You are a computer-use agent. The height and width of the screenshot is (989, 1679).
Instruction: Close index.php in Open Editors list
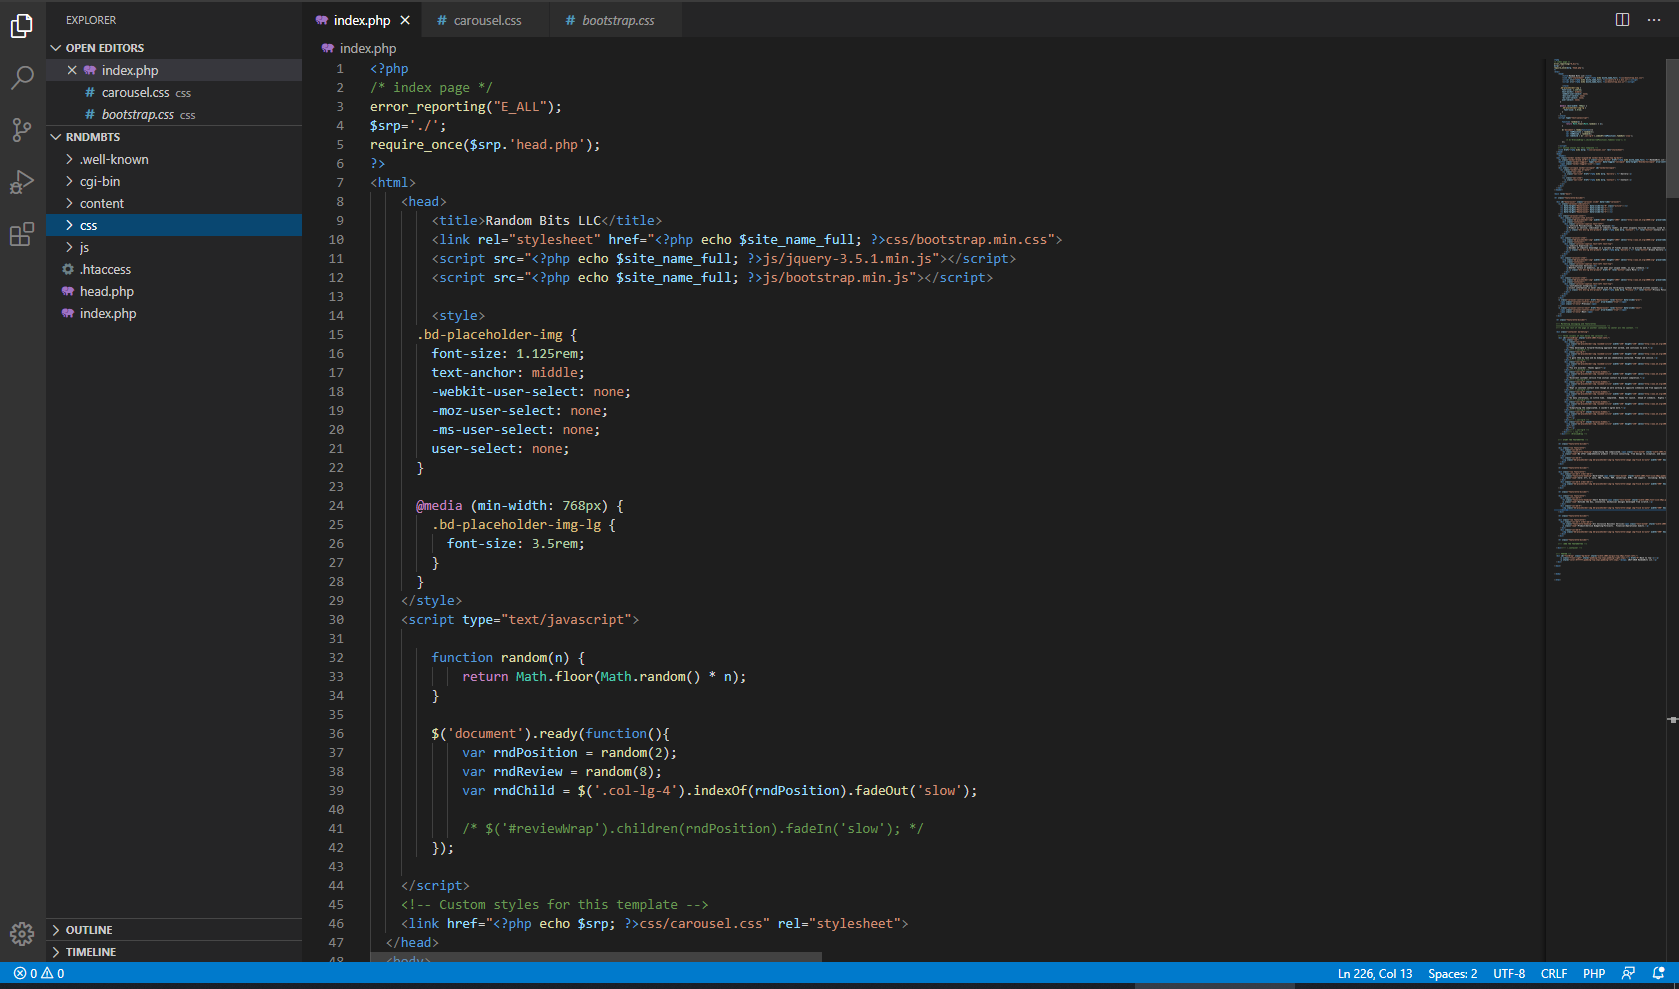pyautogui.click(x=72, y=70)
